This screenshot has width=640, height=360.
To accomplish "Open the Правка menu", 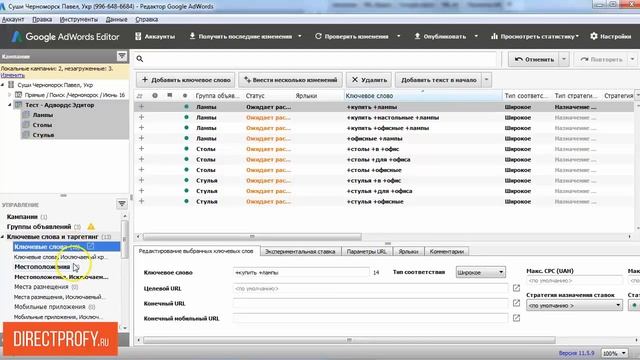I will 42,19.
